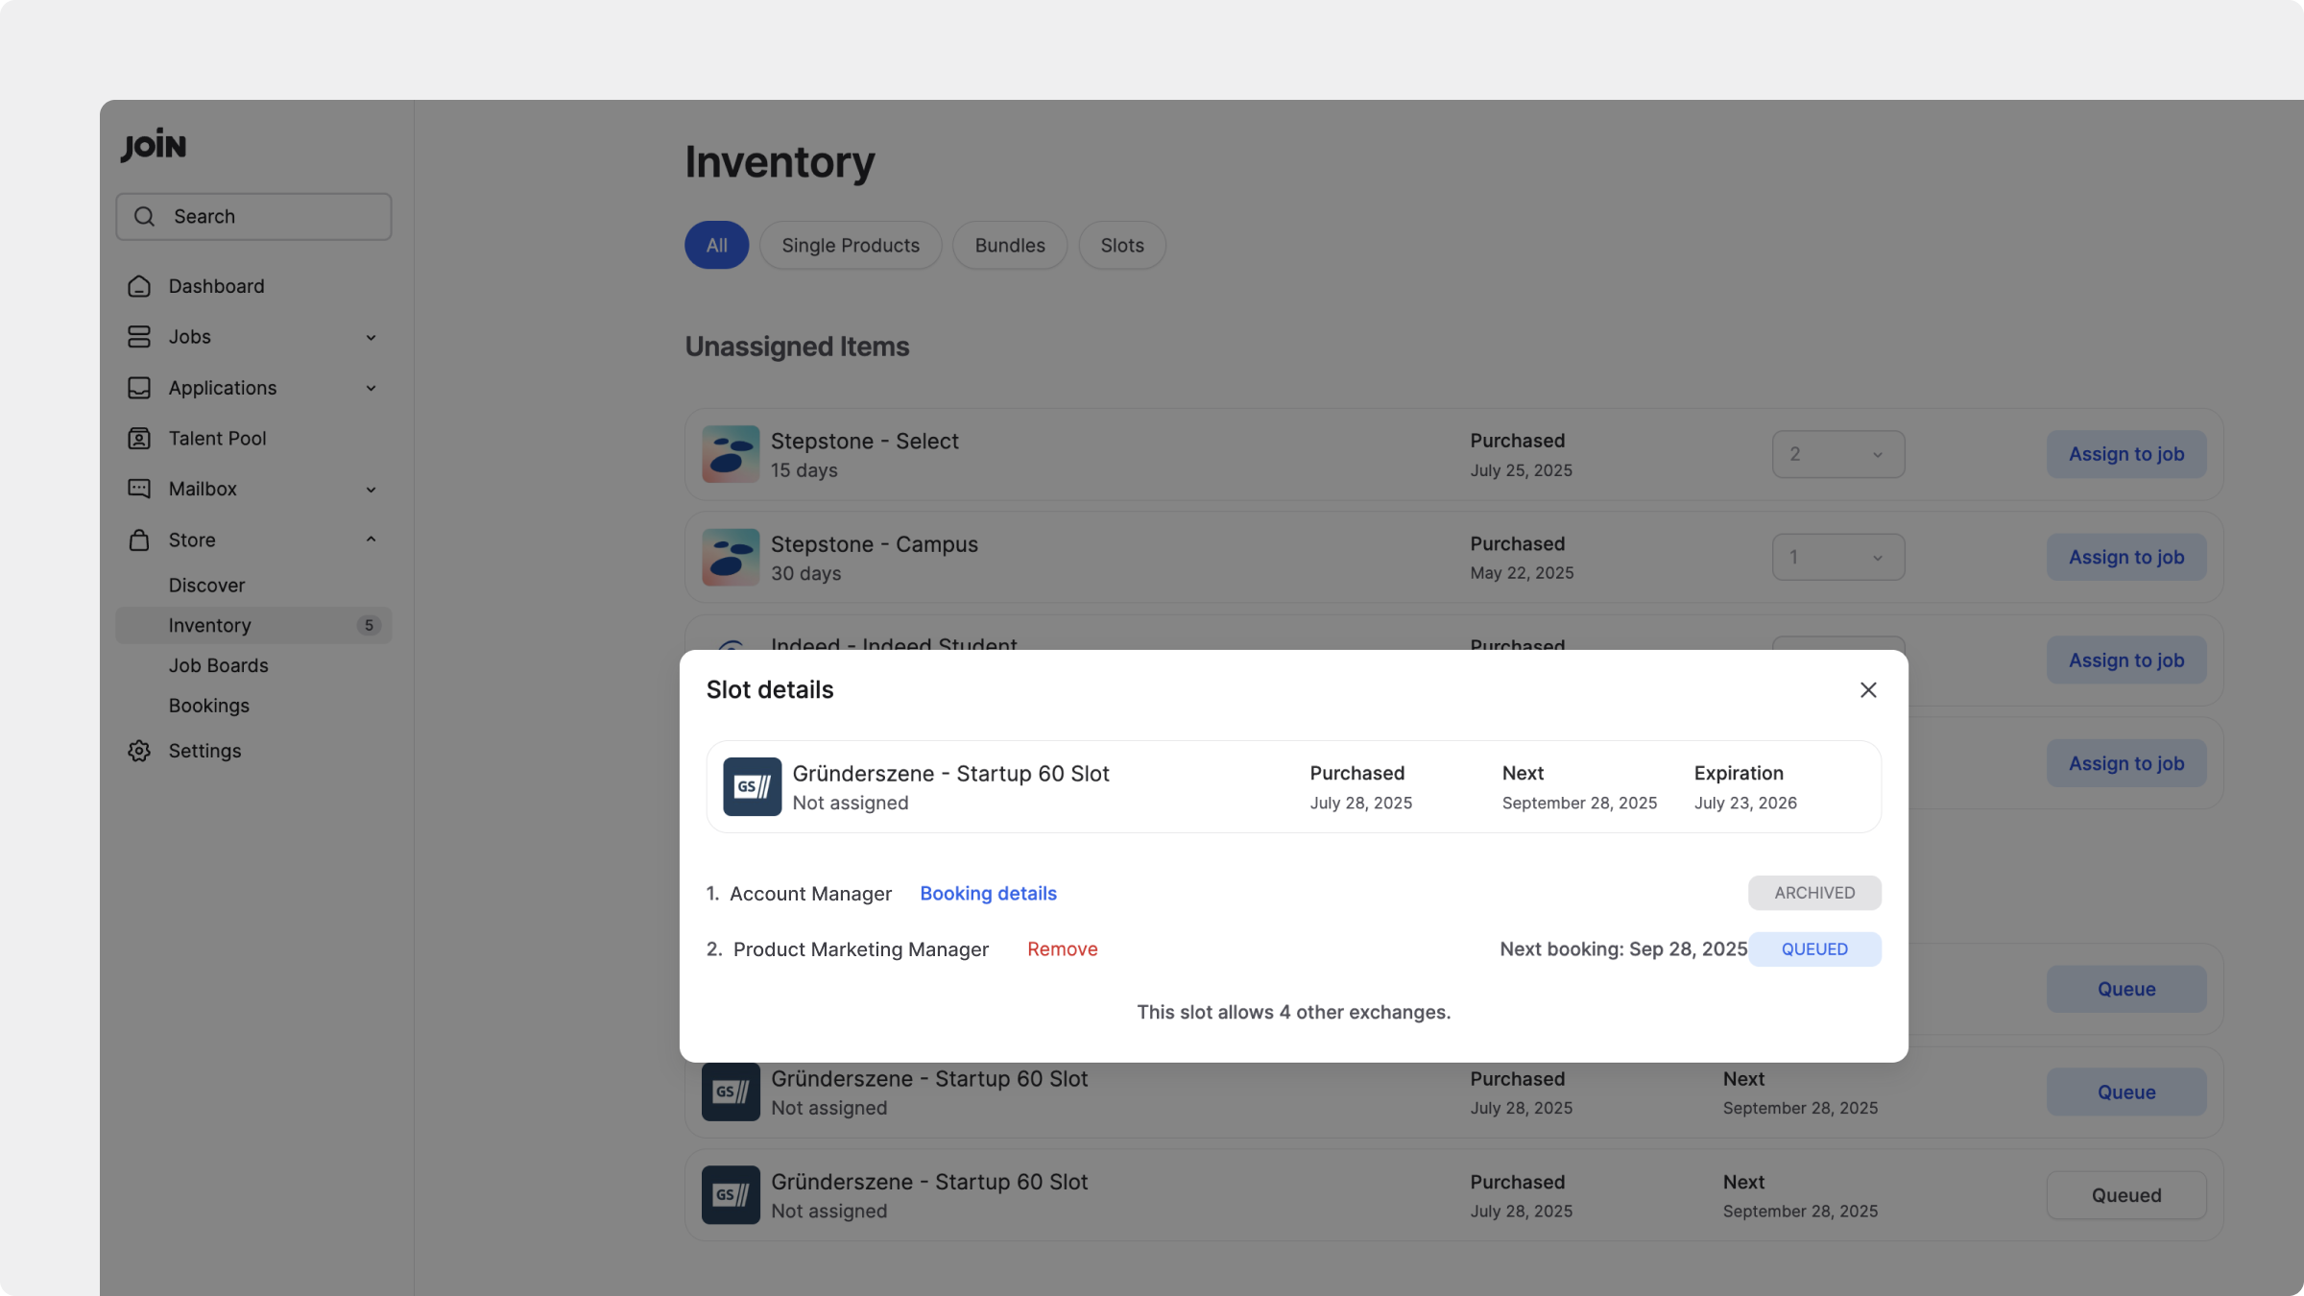Click the Dashboard home icon
The height and width of the screenshot is (1296, 2304).
tap(139, 286)
